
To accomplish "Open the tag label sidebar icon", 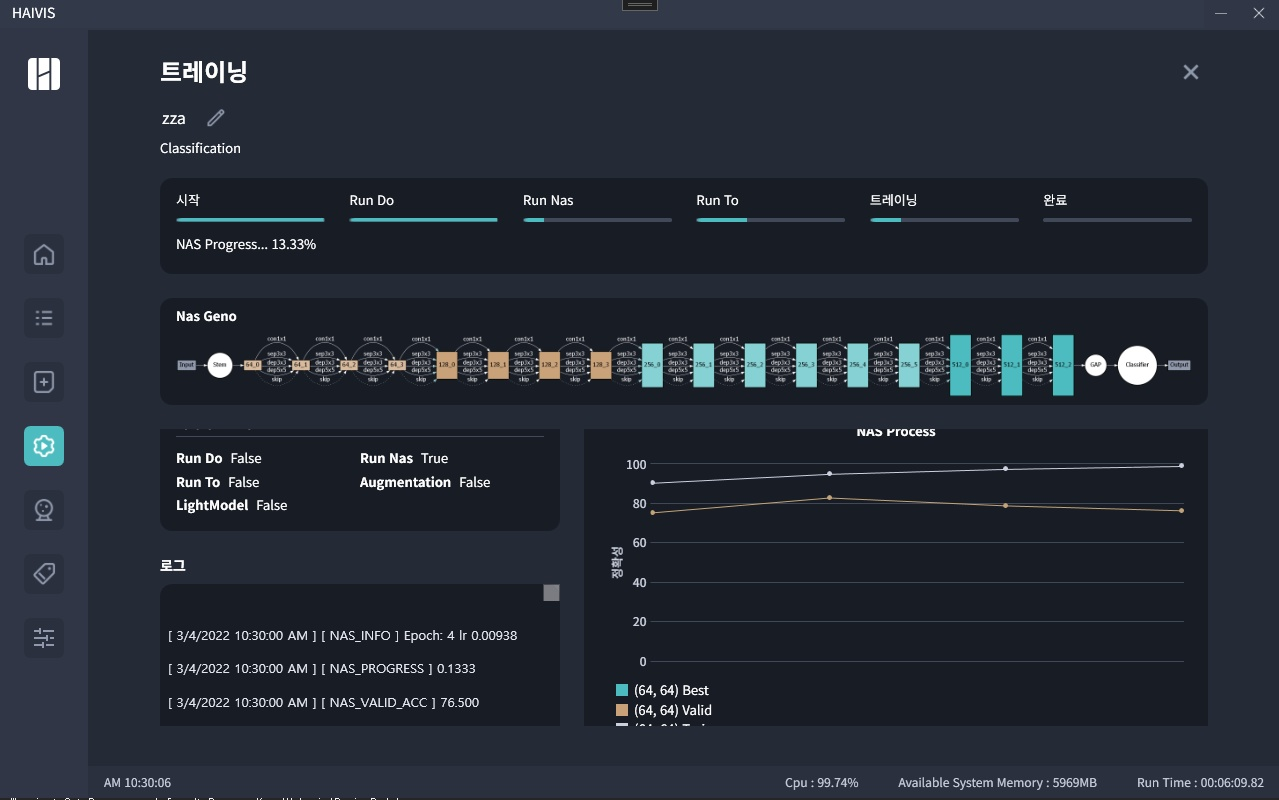I will 44,574.
